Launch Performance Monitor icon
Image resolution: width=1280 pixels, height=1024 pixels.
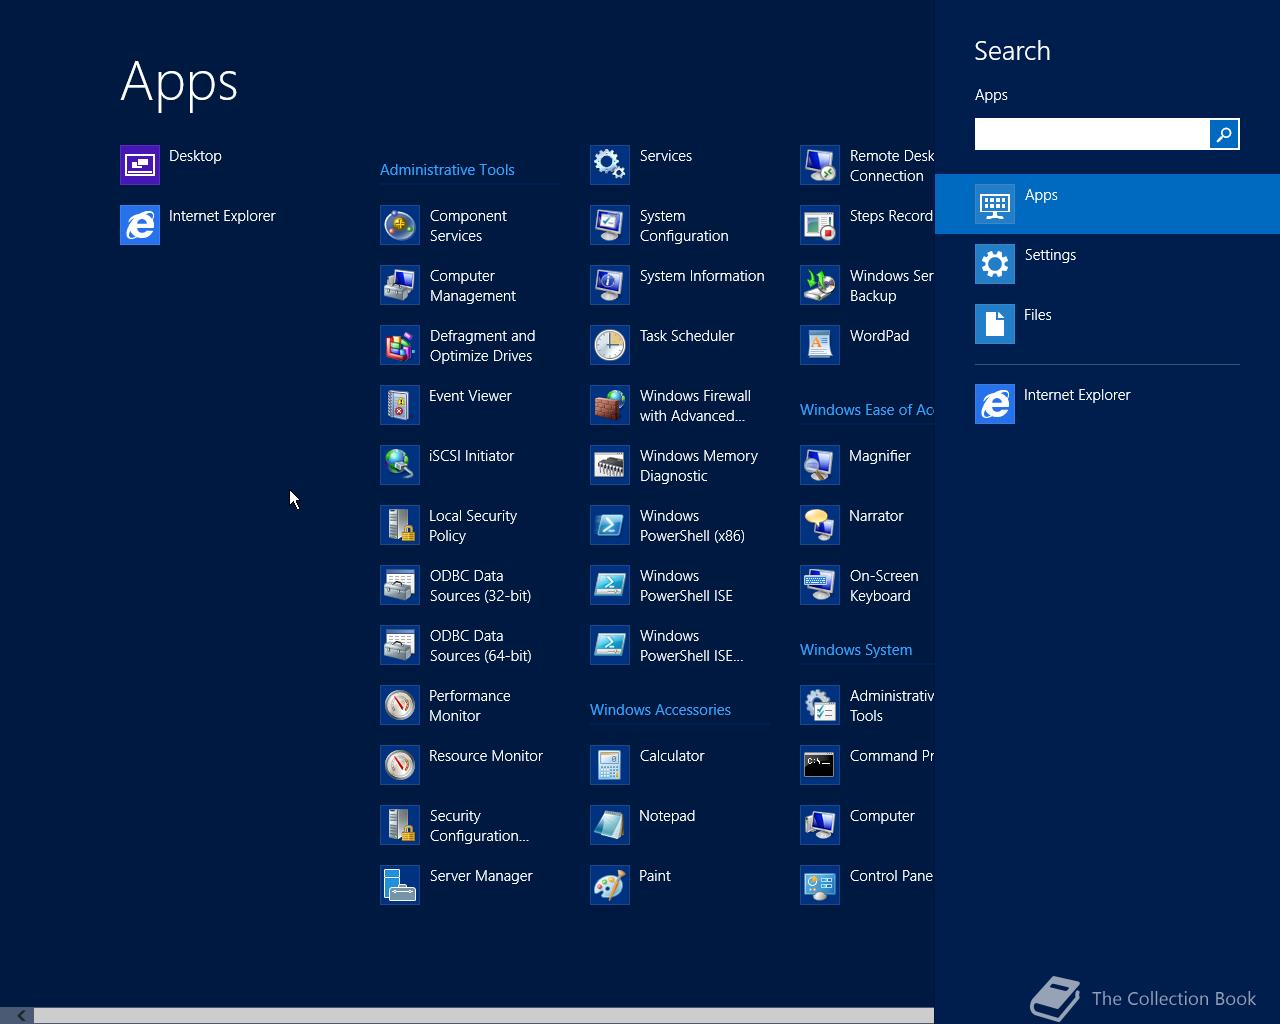tap(400, 705)
